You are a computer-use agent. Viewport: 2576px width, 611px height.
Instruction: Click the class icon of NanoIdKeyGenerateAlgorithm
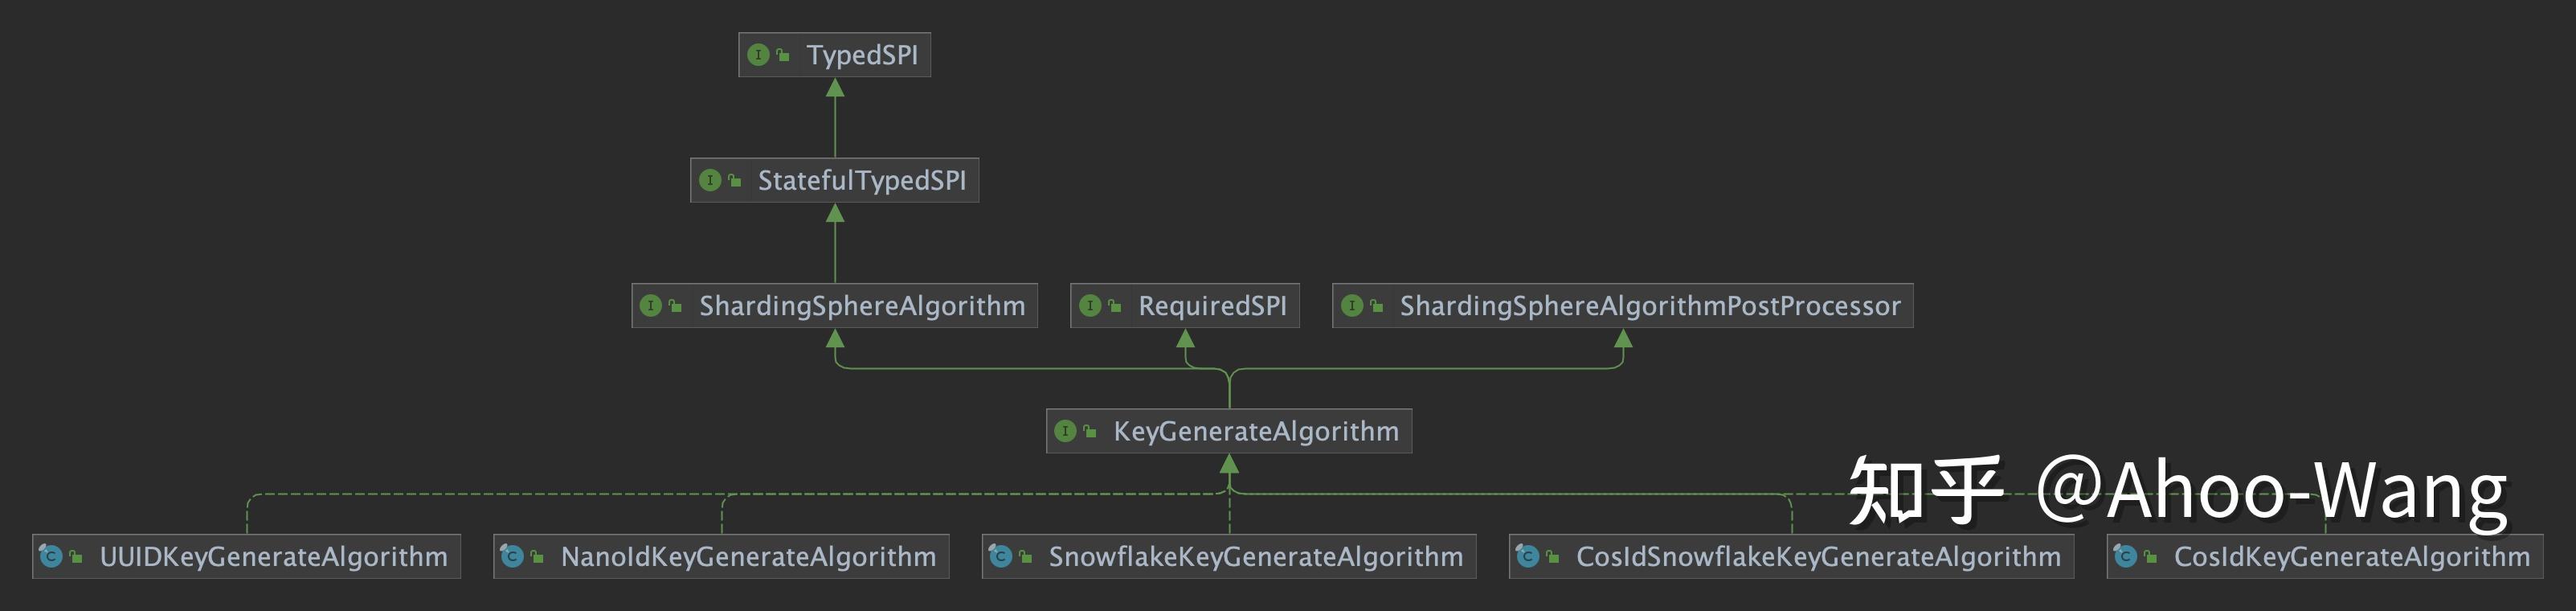click(x=512, y=556)
